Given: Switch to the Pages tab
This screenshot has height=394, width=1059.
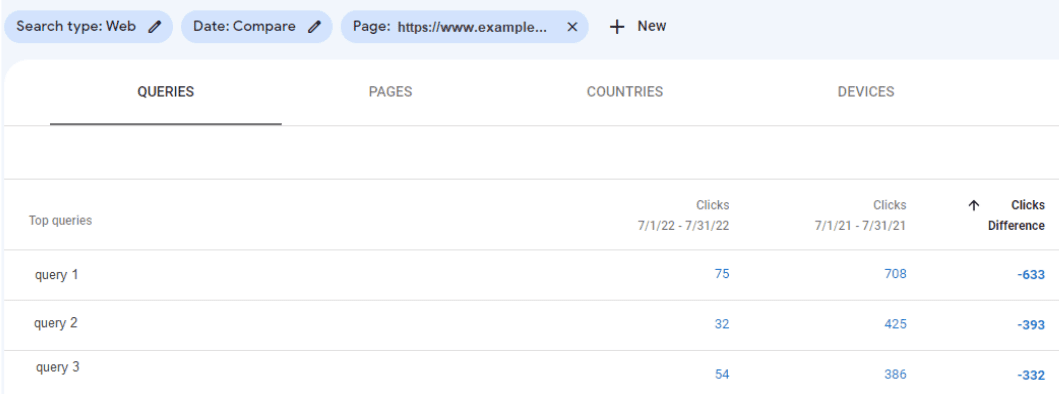Looking at the screenshot, I should pos(390,92).
